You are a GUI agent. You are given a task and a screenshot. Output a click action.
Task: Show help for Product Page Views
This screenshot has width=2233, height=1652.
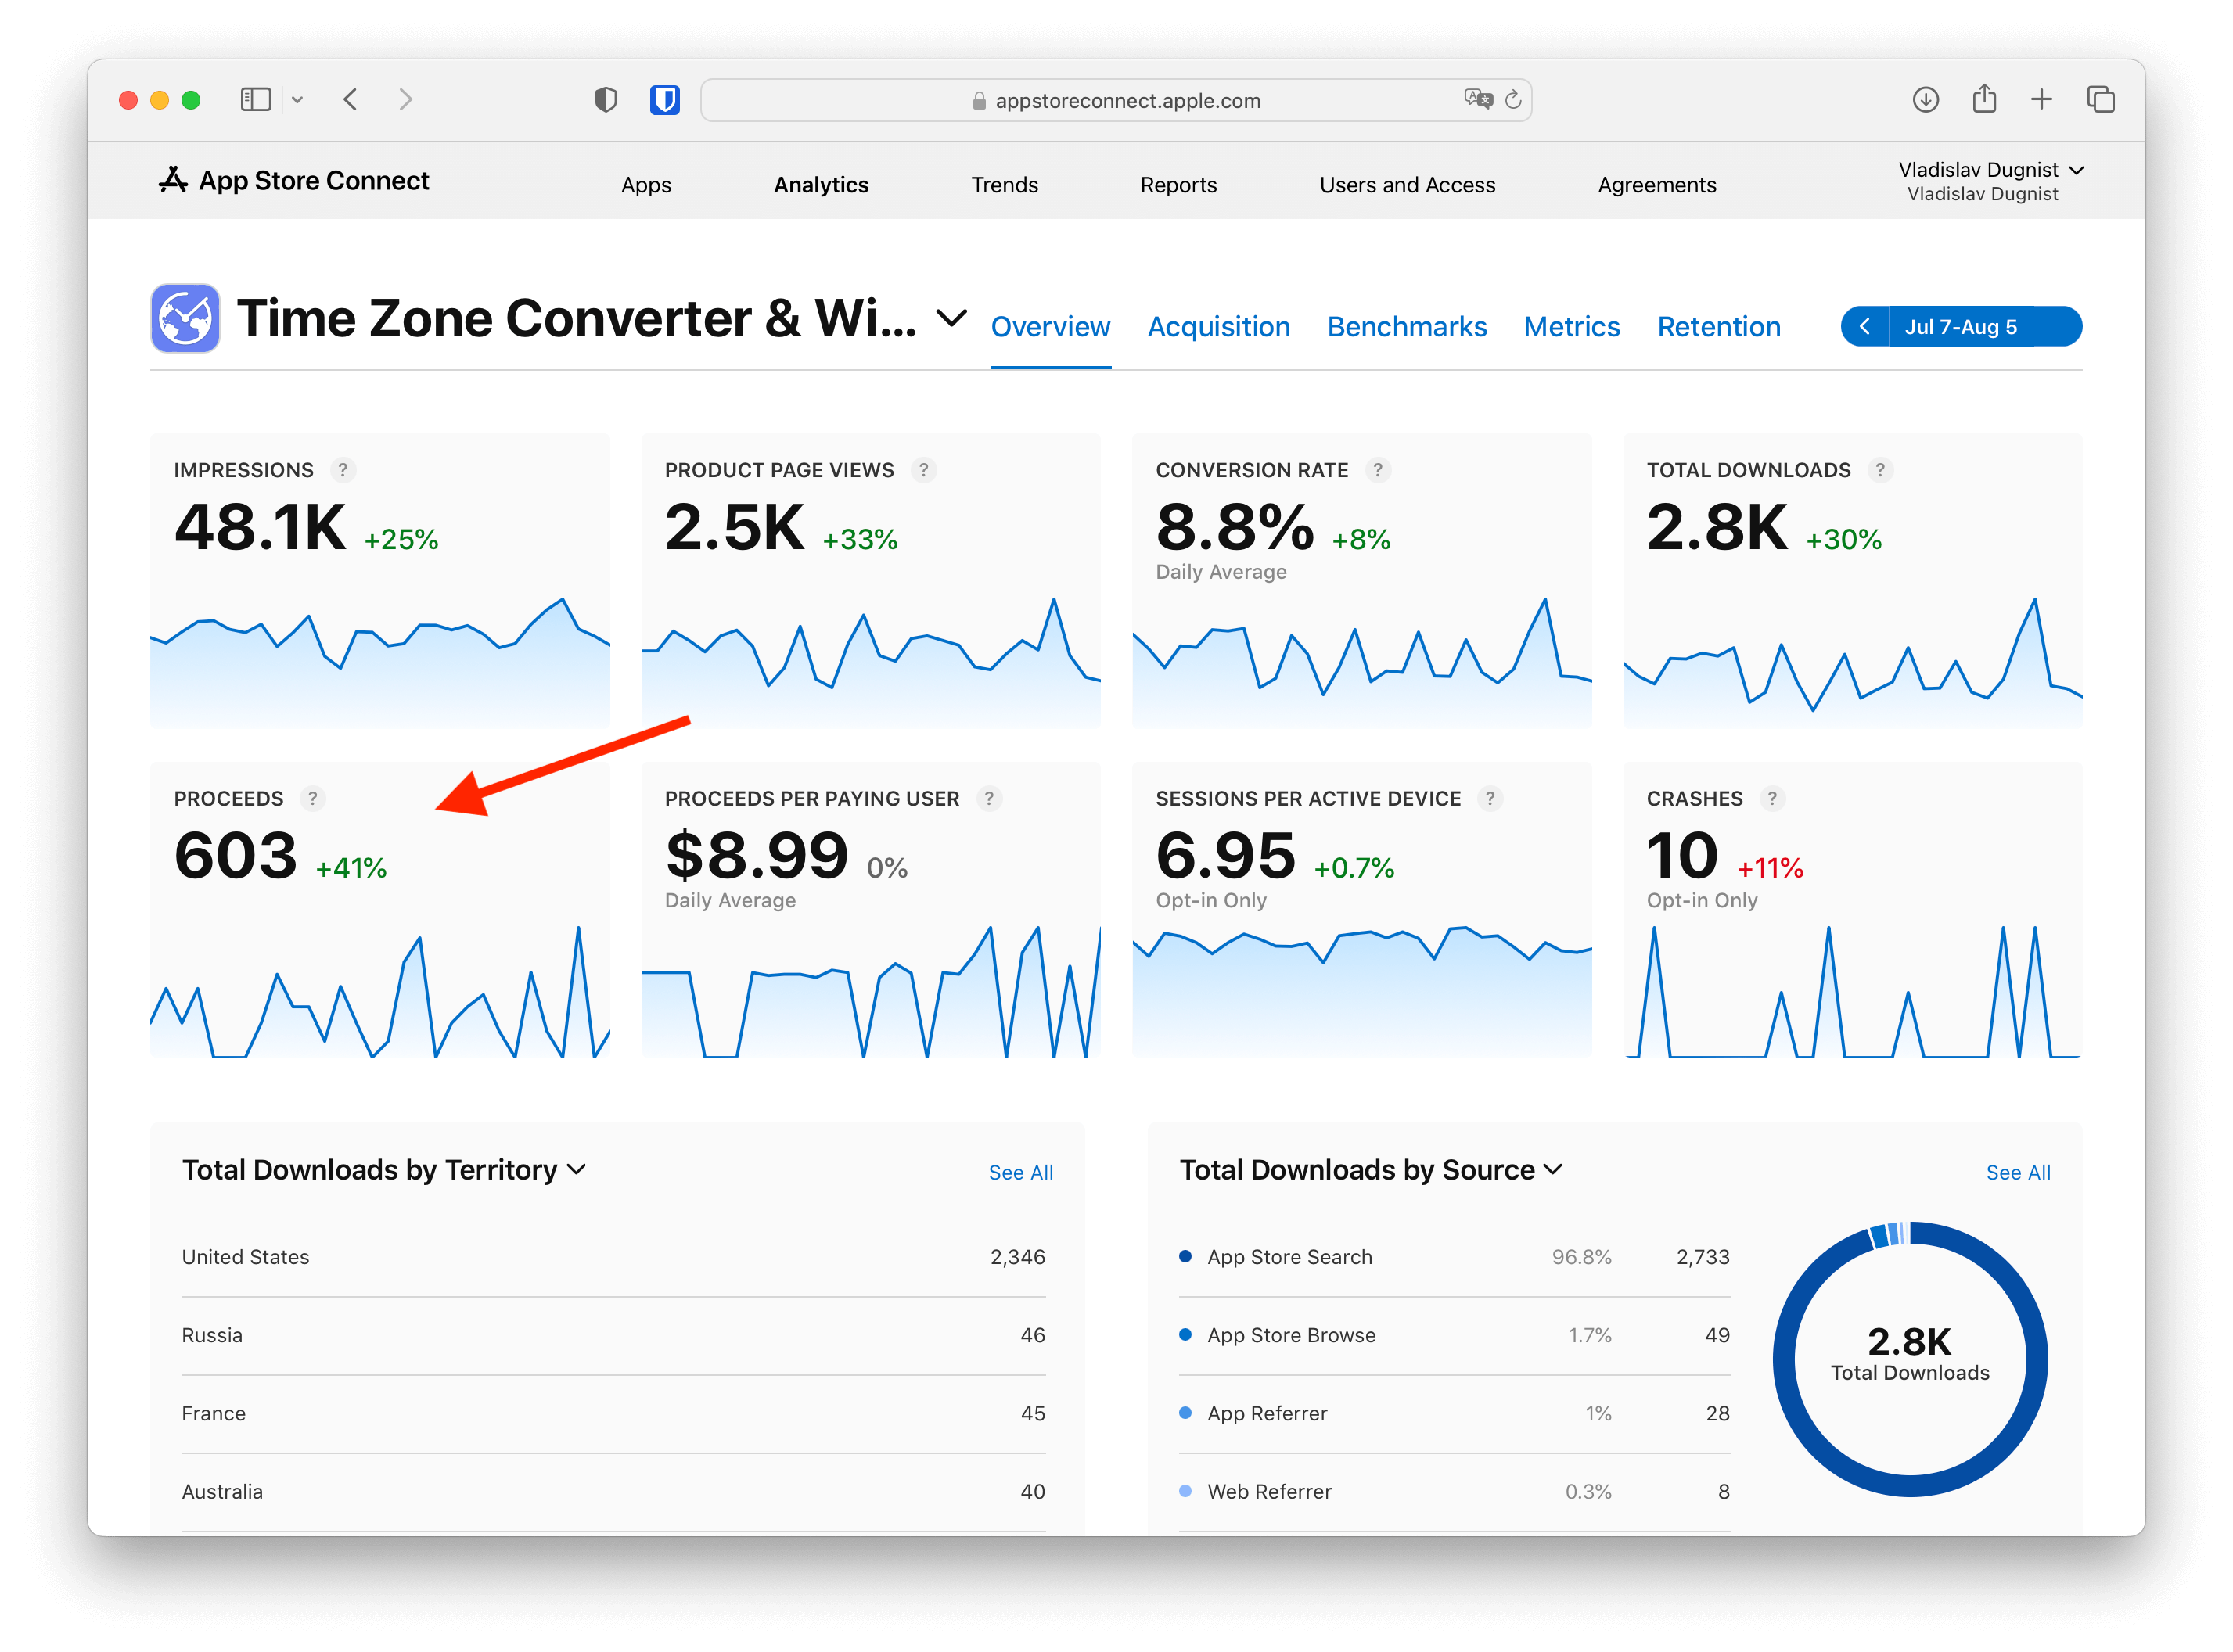(x=923, y=470)
